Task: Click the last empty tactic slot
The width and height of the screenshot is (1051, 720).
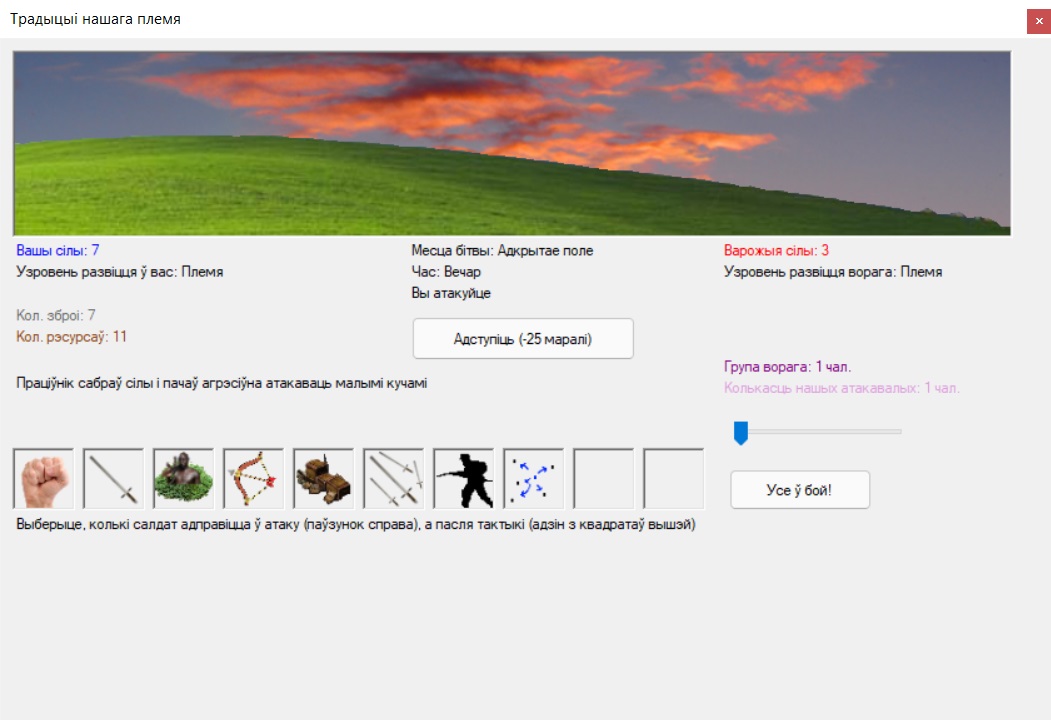Action: 674,479
